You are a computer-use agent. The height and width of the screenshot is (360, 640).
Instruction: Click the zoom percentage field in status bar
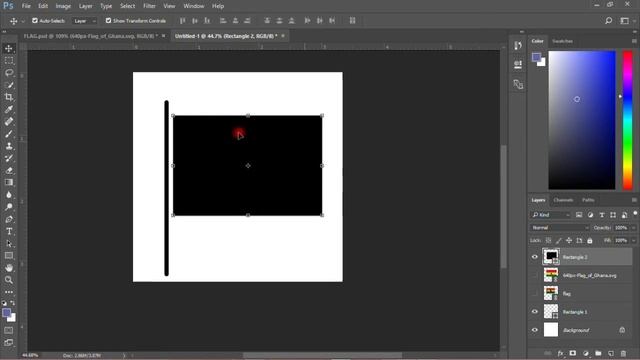(30, 356)
